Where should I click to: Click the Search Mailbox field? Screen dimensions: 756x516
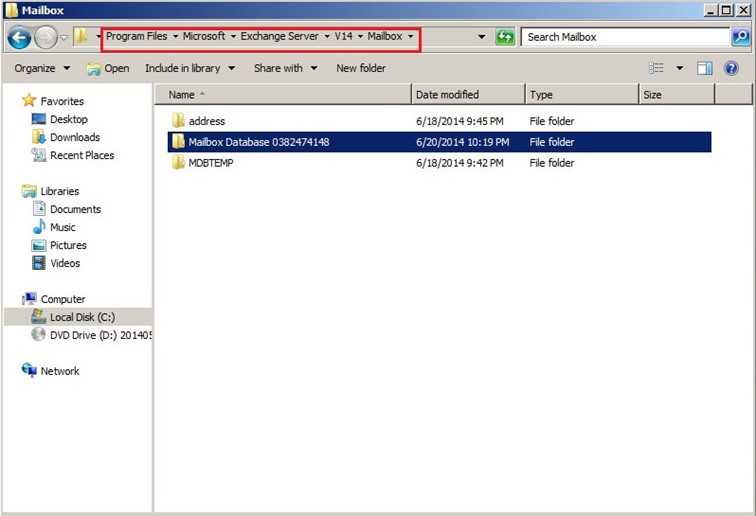pos(625,37)
